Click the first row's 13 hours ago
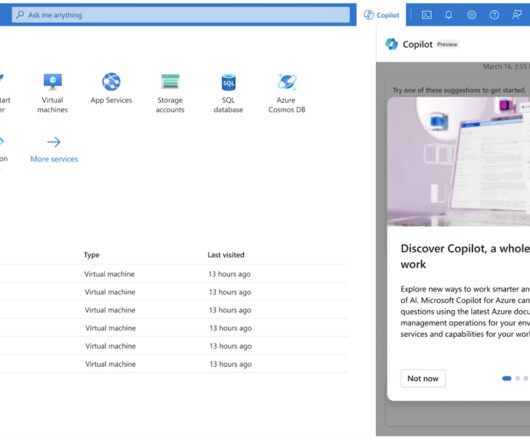 click(230, 274)
